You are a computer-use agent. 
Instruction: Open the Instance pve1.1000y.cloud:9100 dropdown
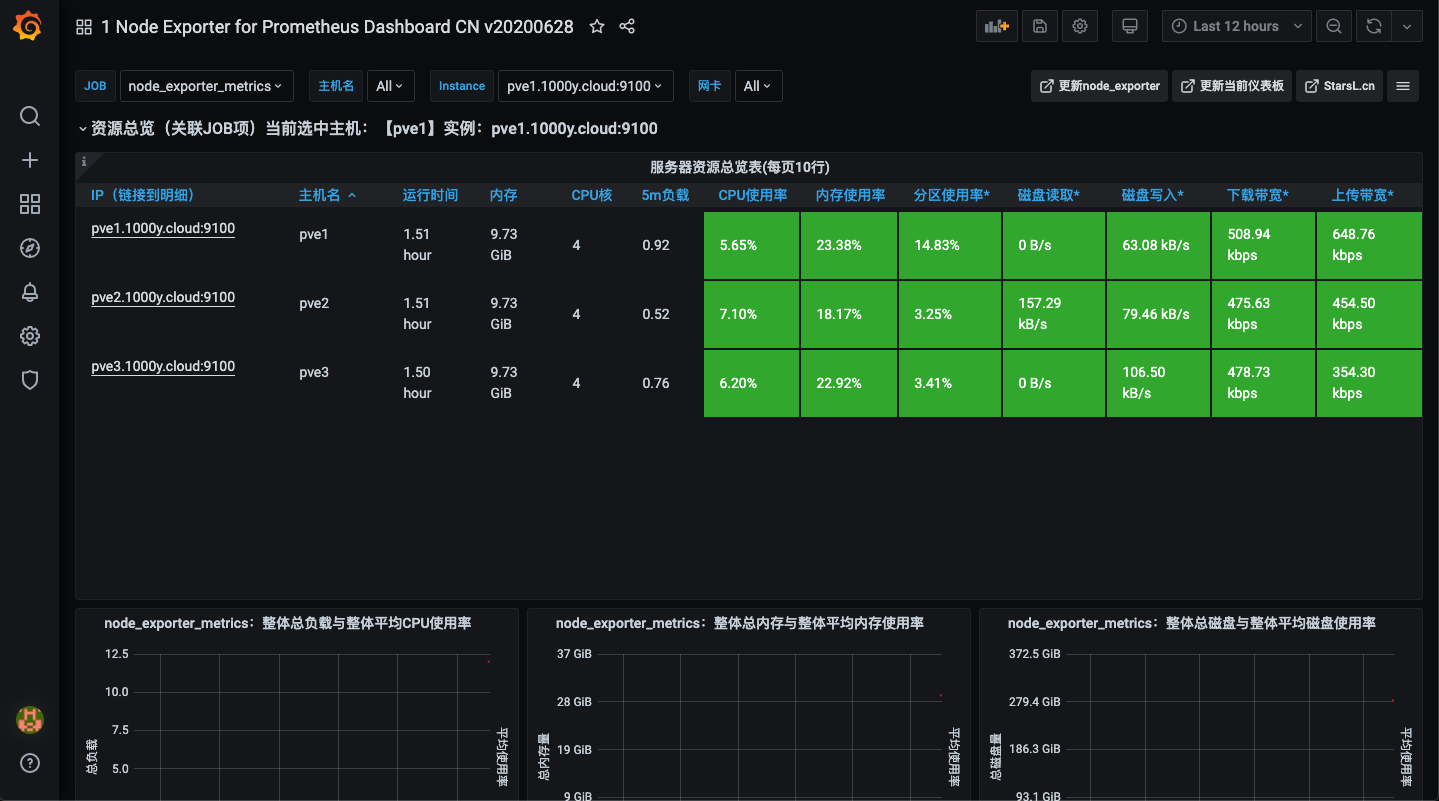[x=586, y=86]
